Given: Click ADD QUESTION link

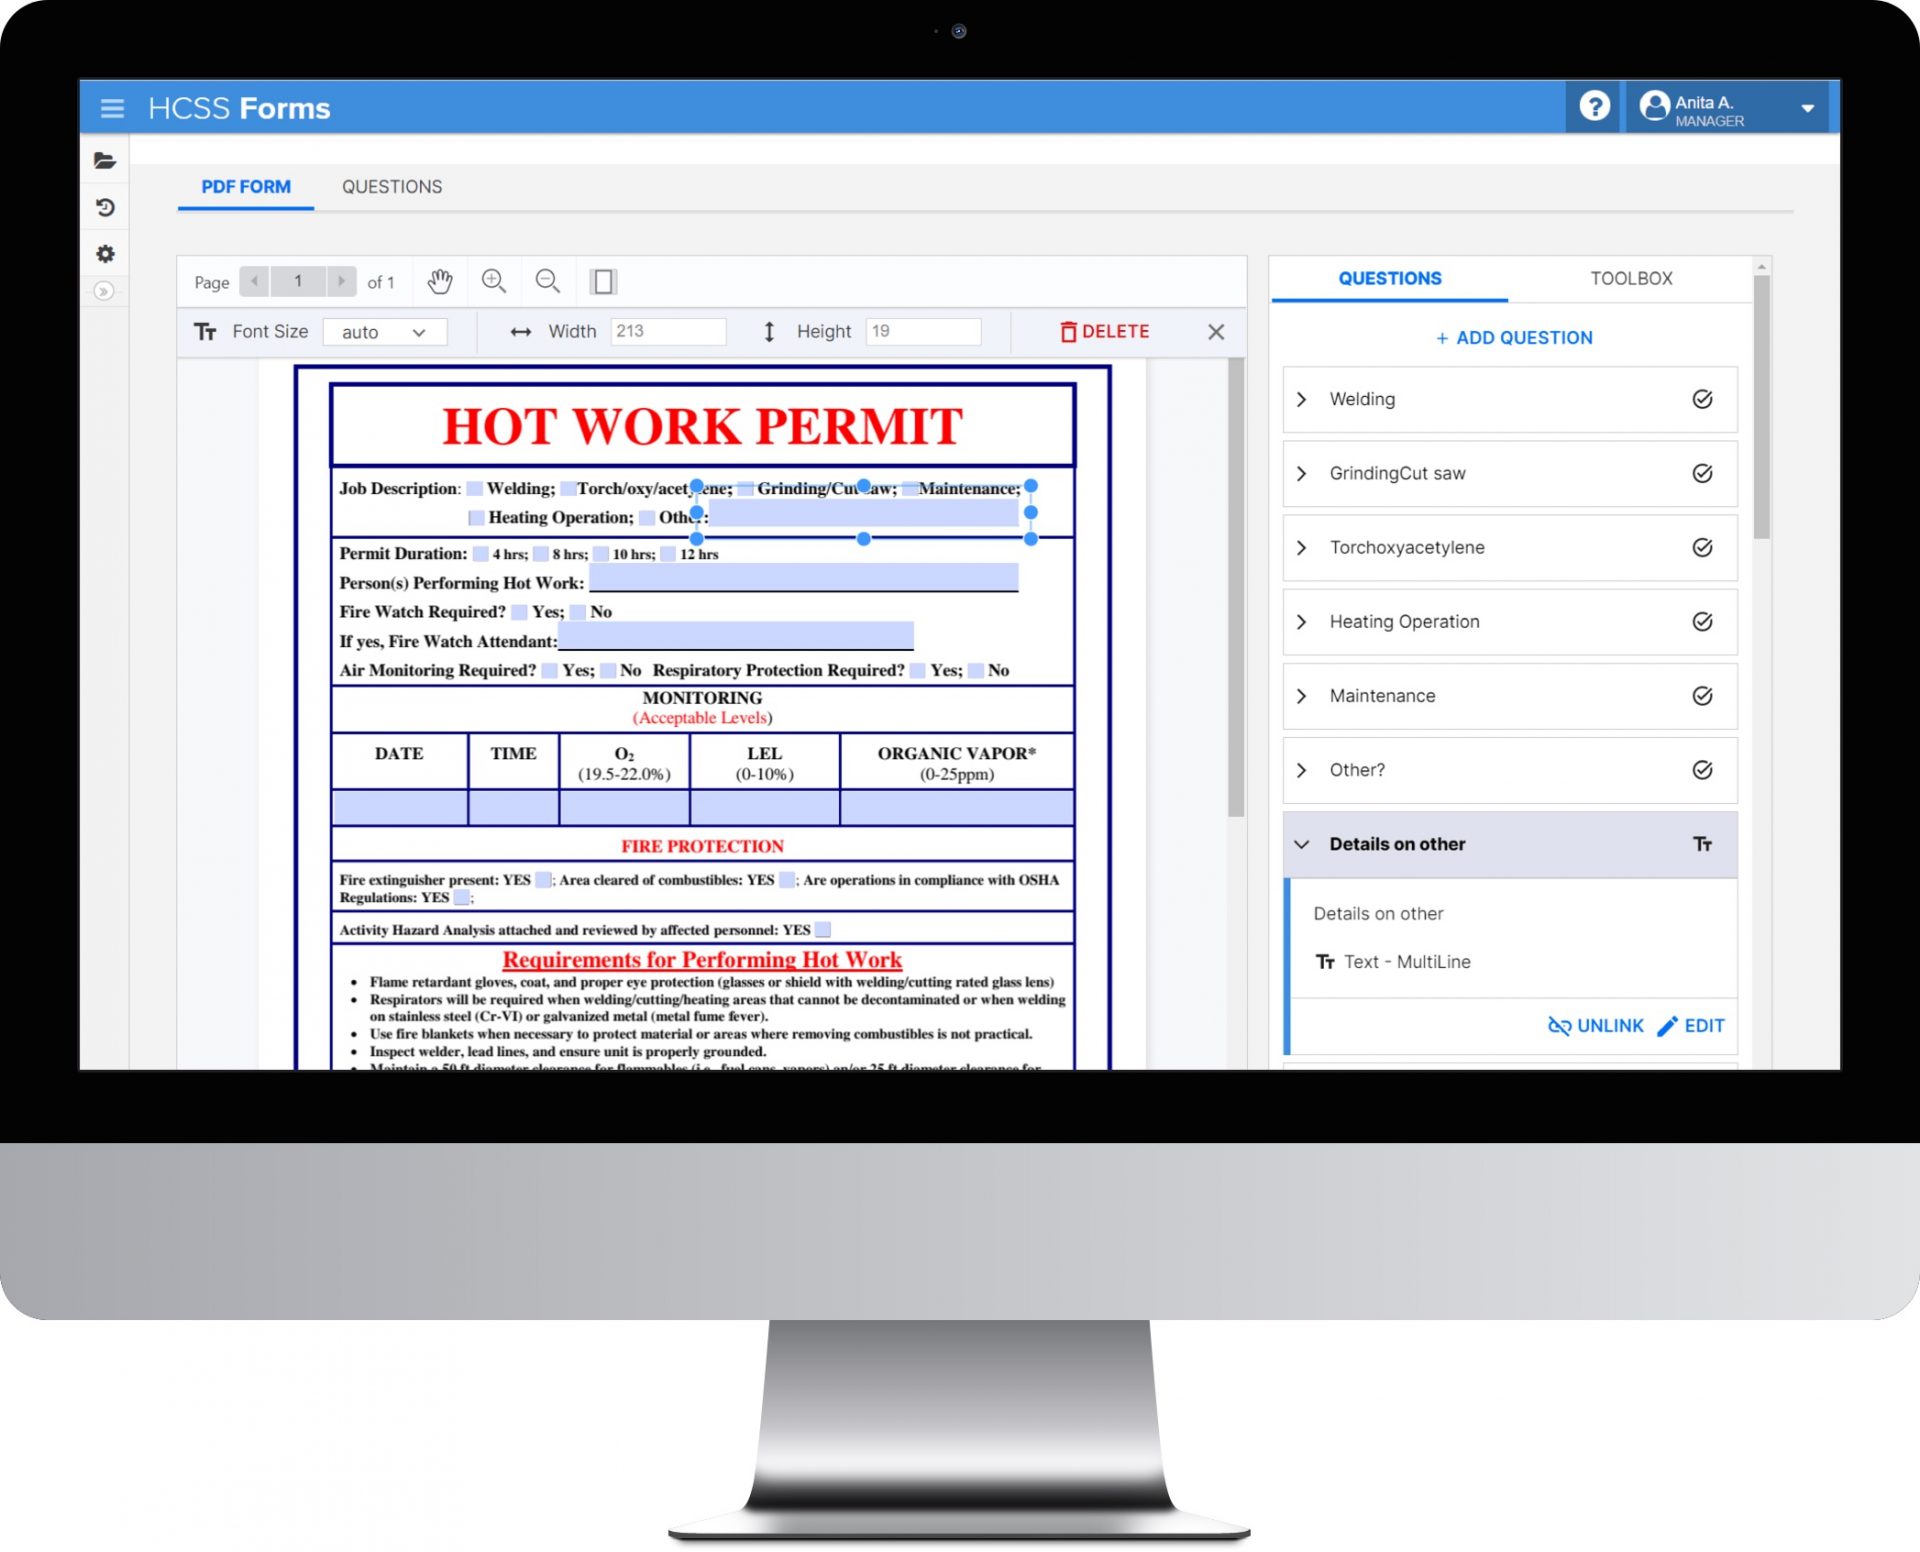Looking at the screenshot, I should point(1513,338).
